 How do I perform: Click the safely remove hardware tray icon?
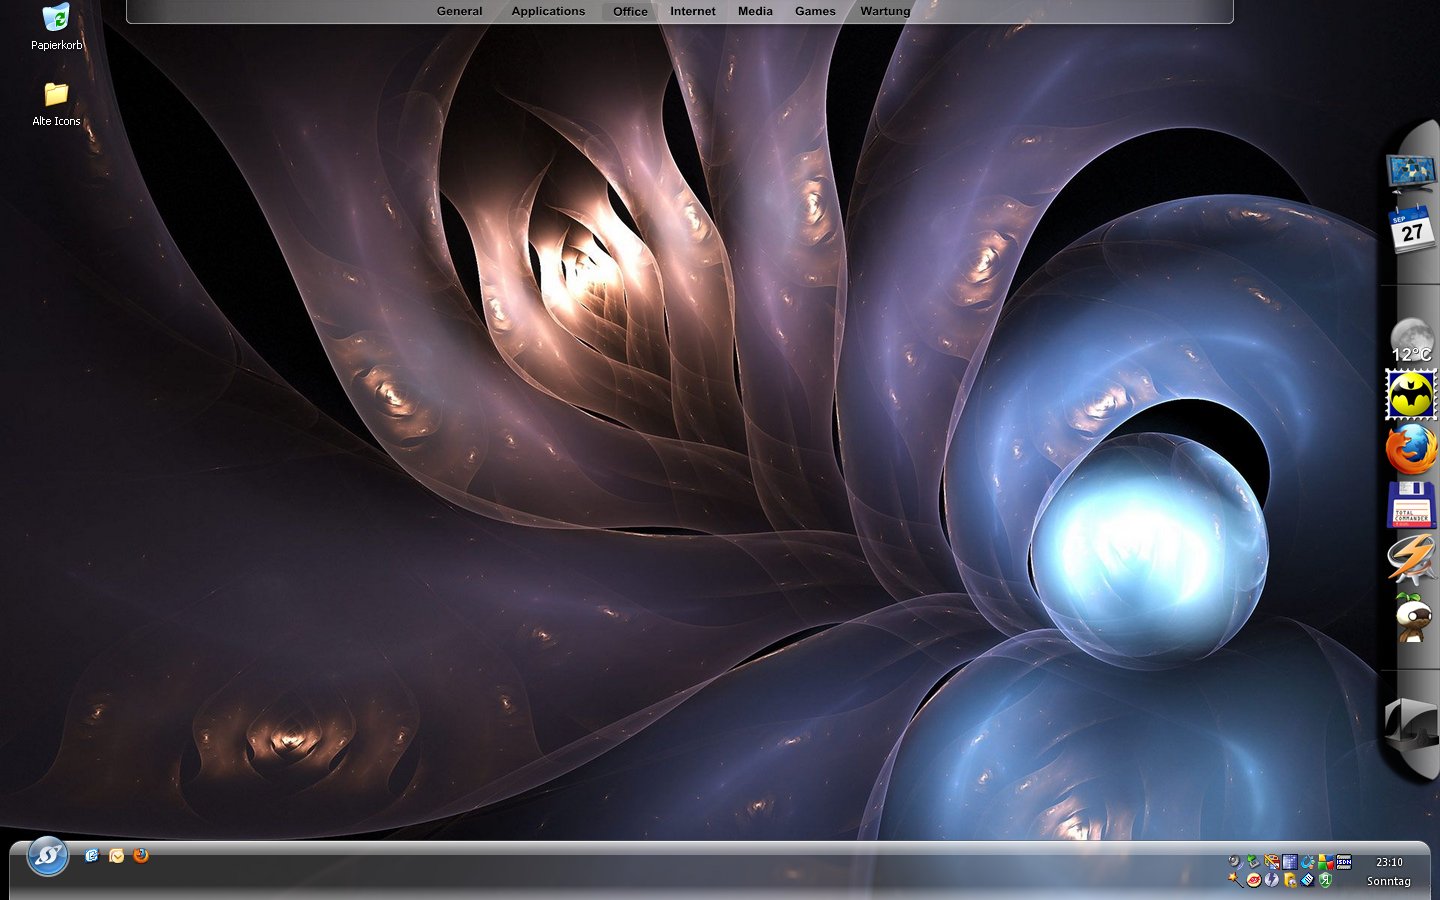[1253, 862]
